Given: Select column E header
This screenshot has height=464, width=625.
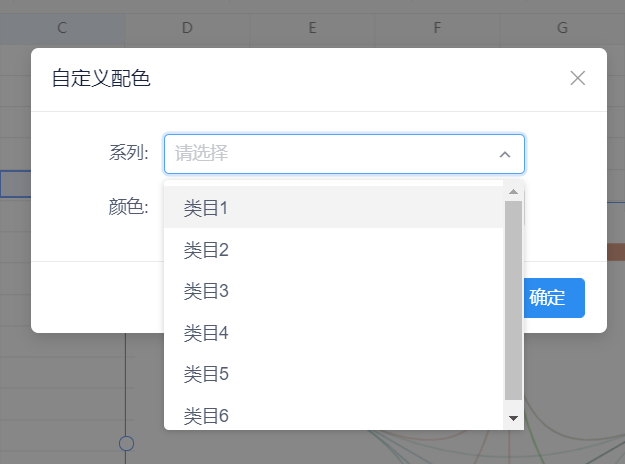Looking at the screenshot, I should [312, 28].
